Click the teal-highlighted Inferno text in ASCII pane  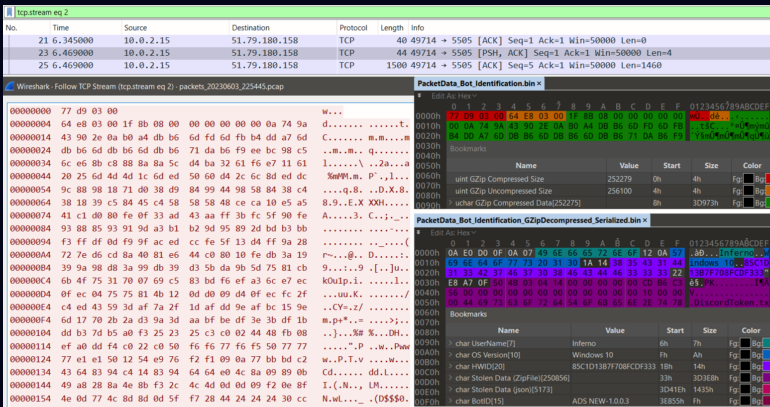[x=737, y=253]
